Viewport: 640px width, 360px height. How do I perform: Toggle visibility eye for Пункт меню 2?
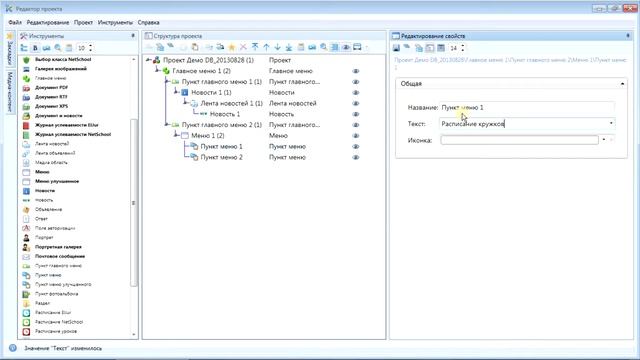(x=356, y=157)
